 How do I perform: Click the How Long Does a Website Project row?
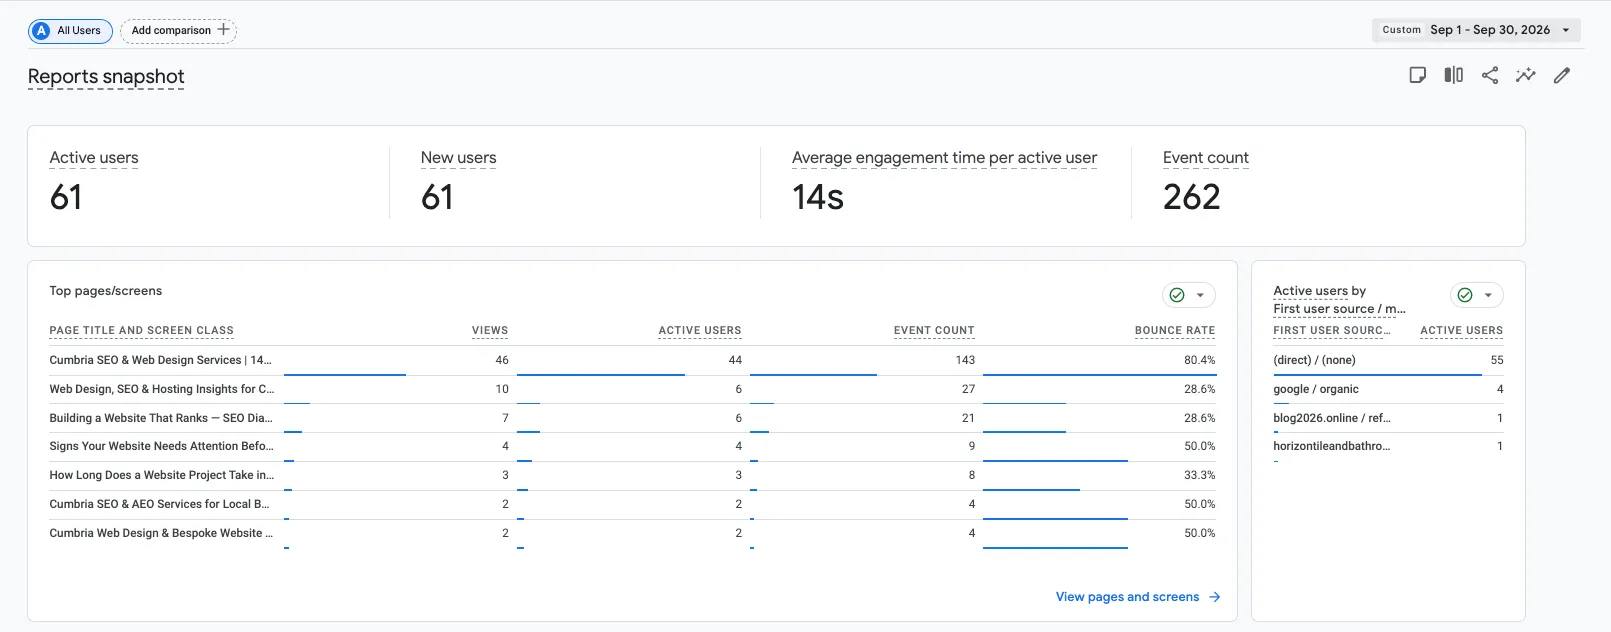pos(632,475)
